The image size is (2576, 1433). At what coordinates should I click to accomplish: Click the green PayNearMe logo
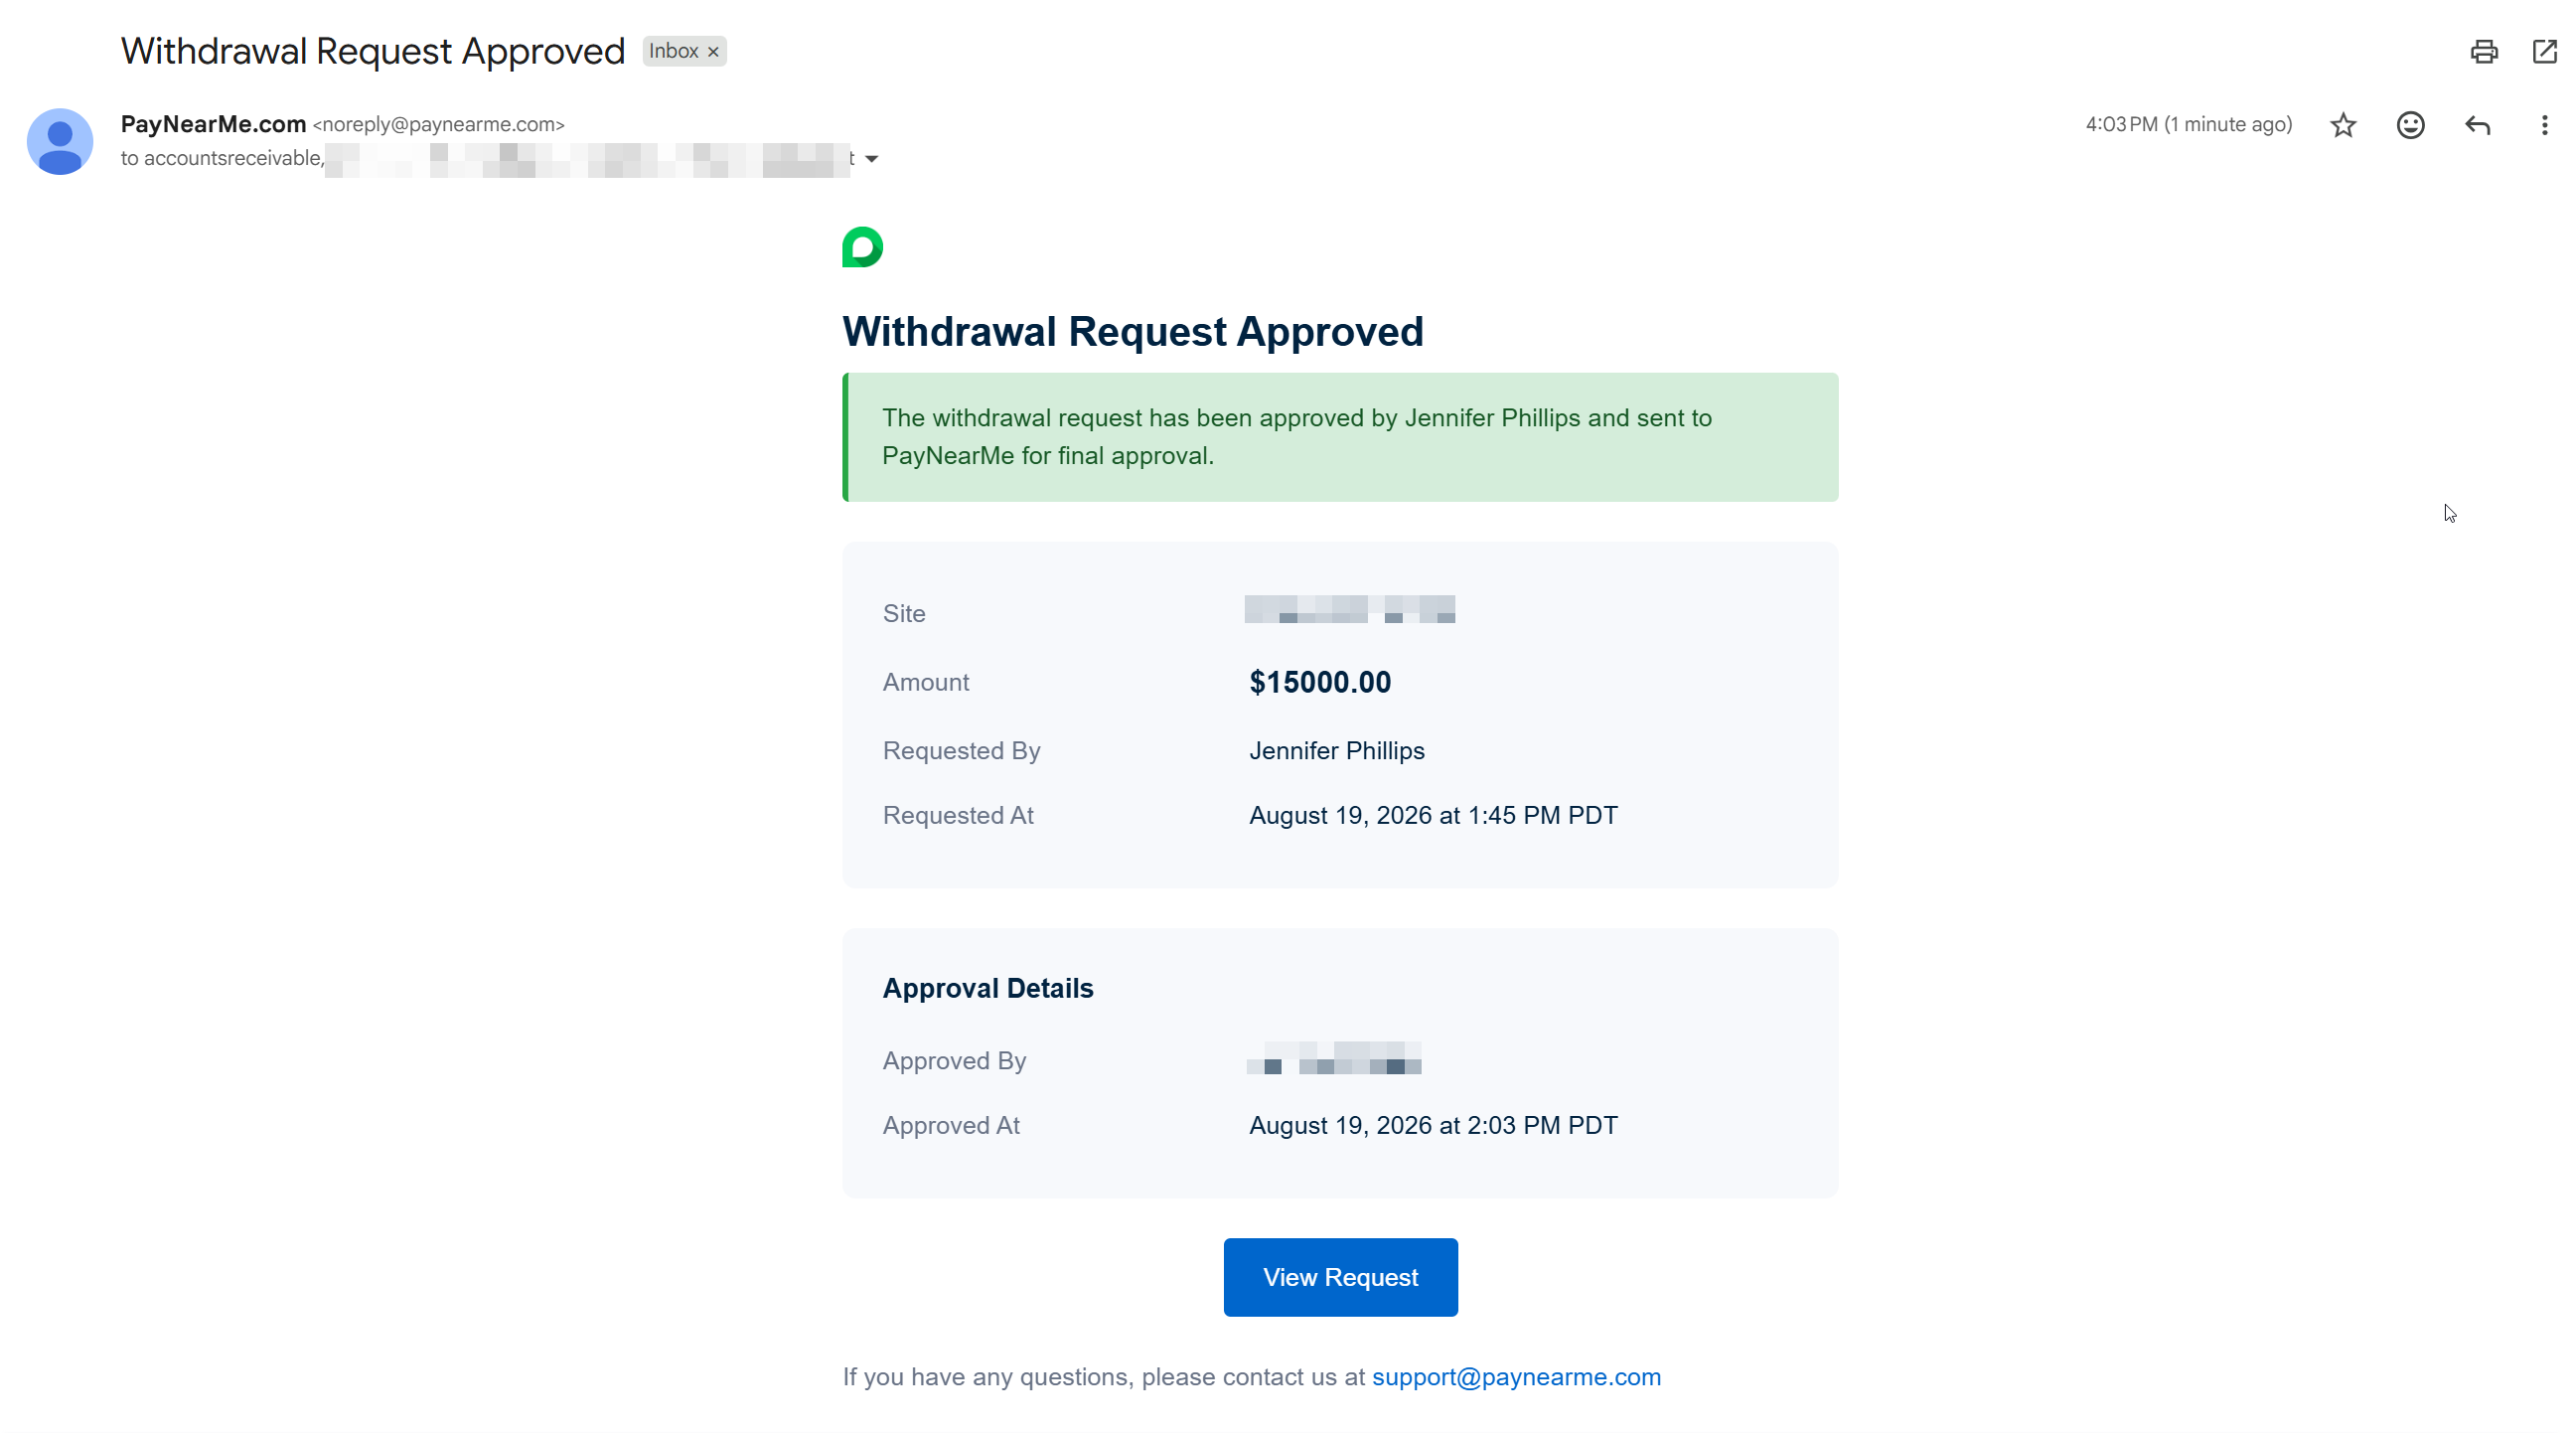click(862, 247)
